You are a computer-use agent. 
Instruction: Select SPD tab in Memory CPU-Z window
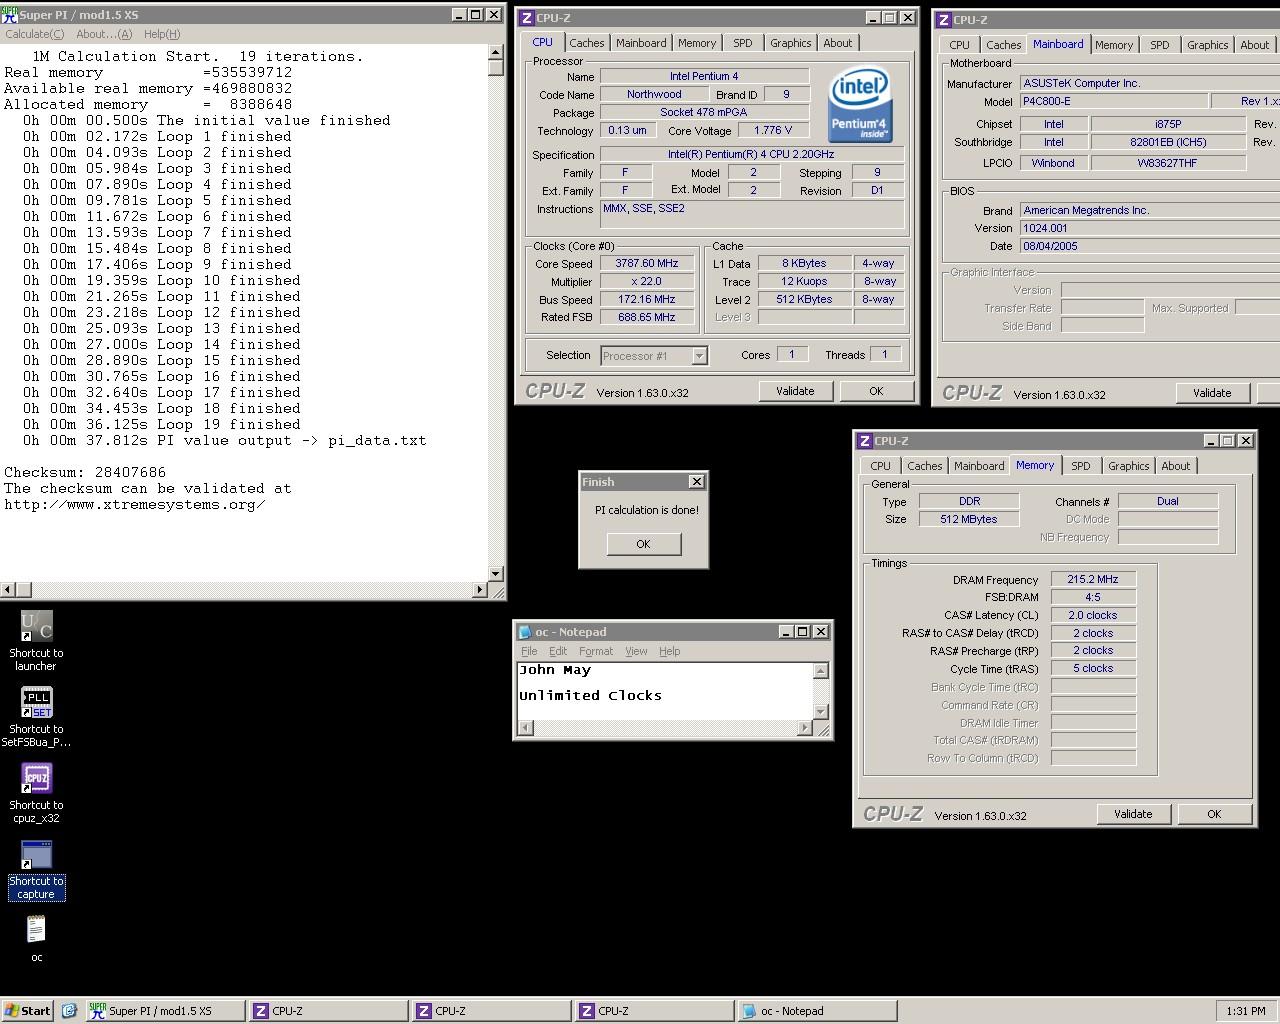(1081, 466)
